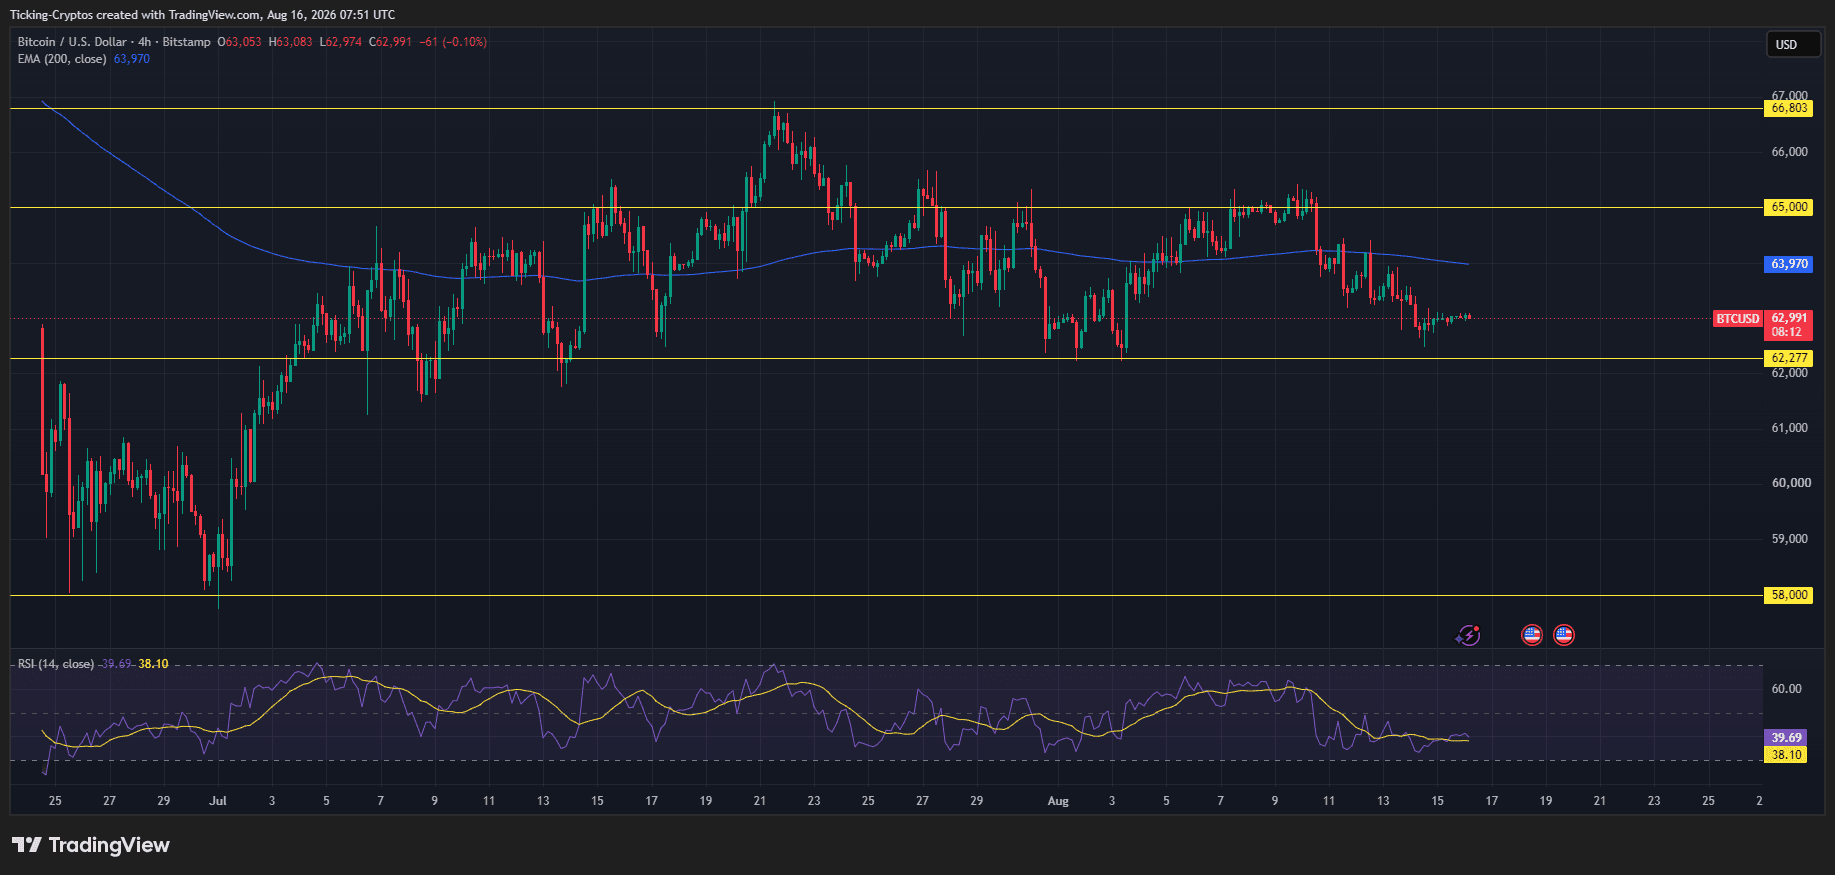Click the yellow 58,000 price label
The height and width of the screenshot is (875, 1835).
(x=1789, y=595)
